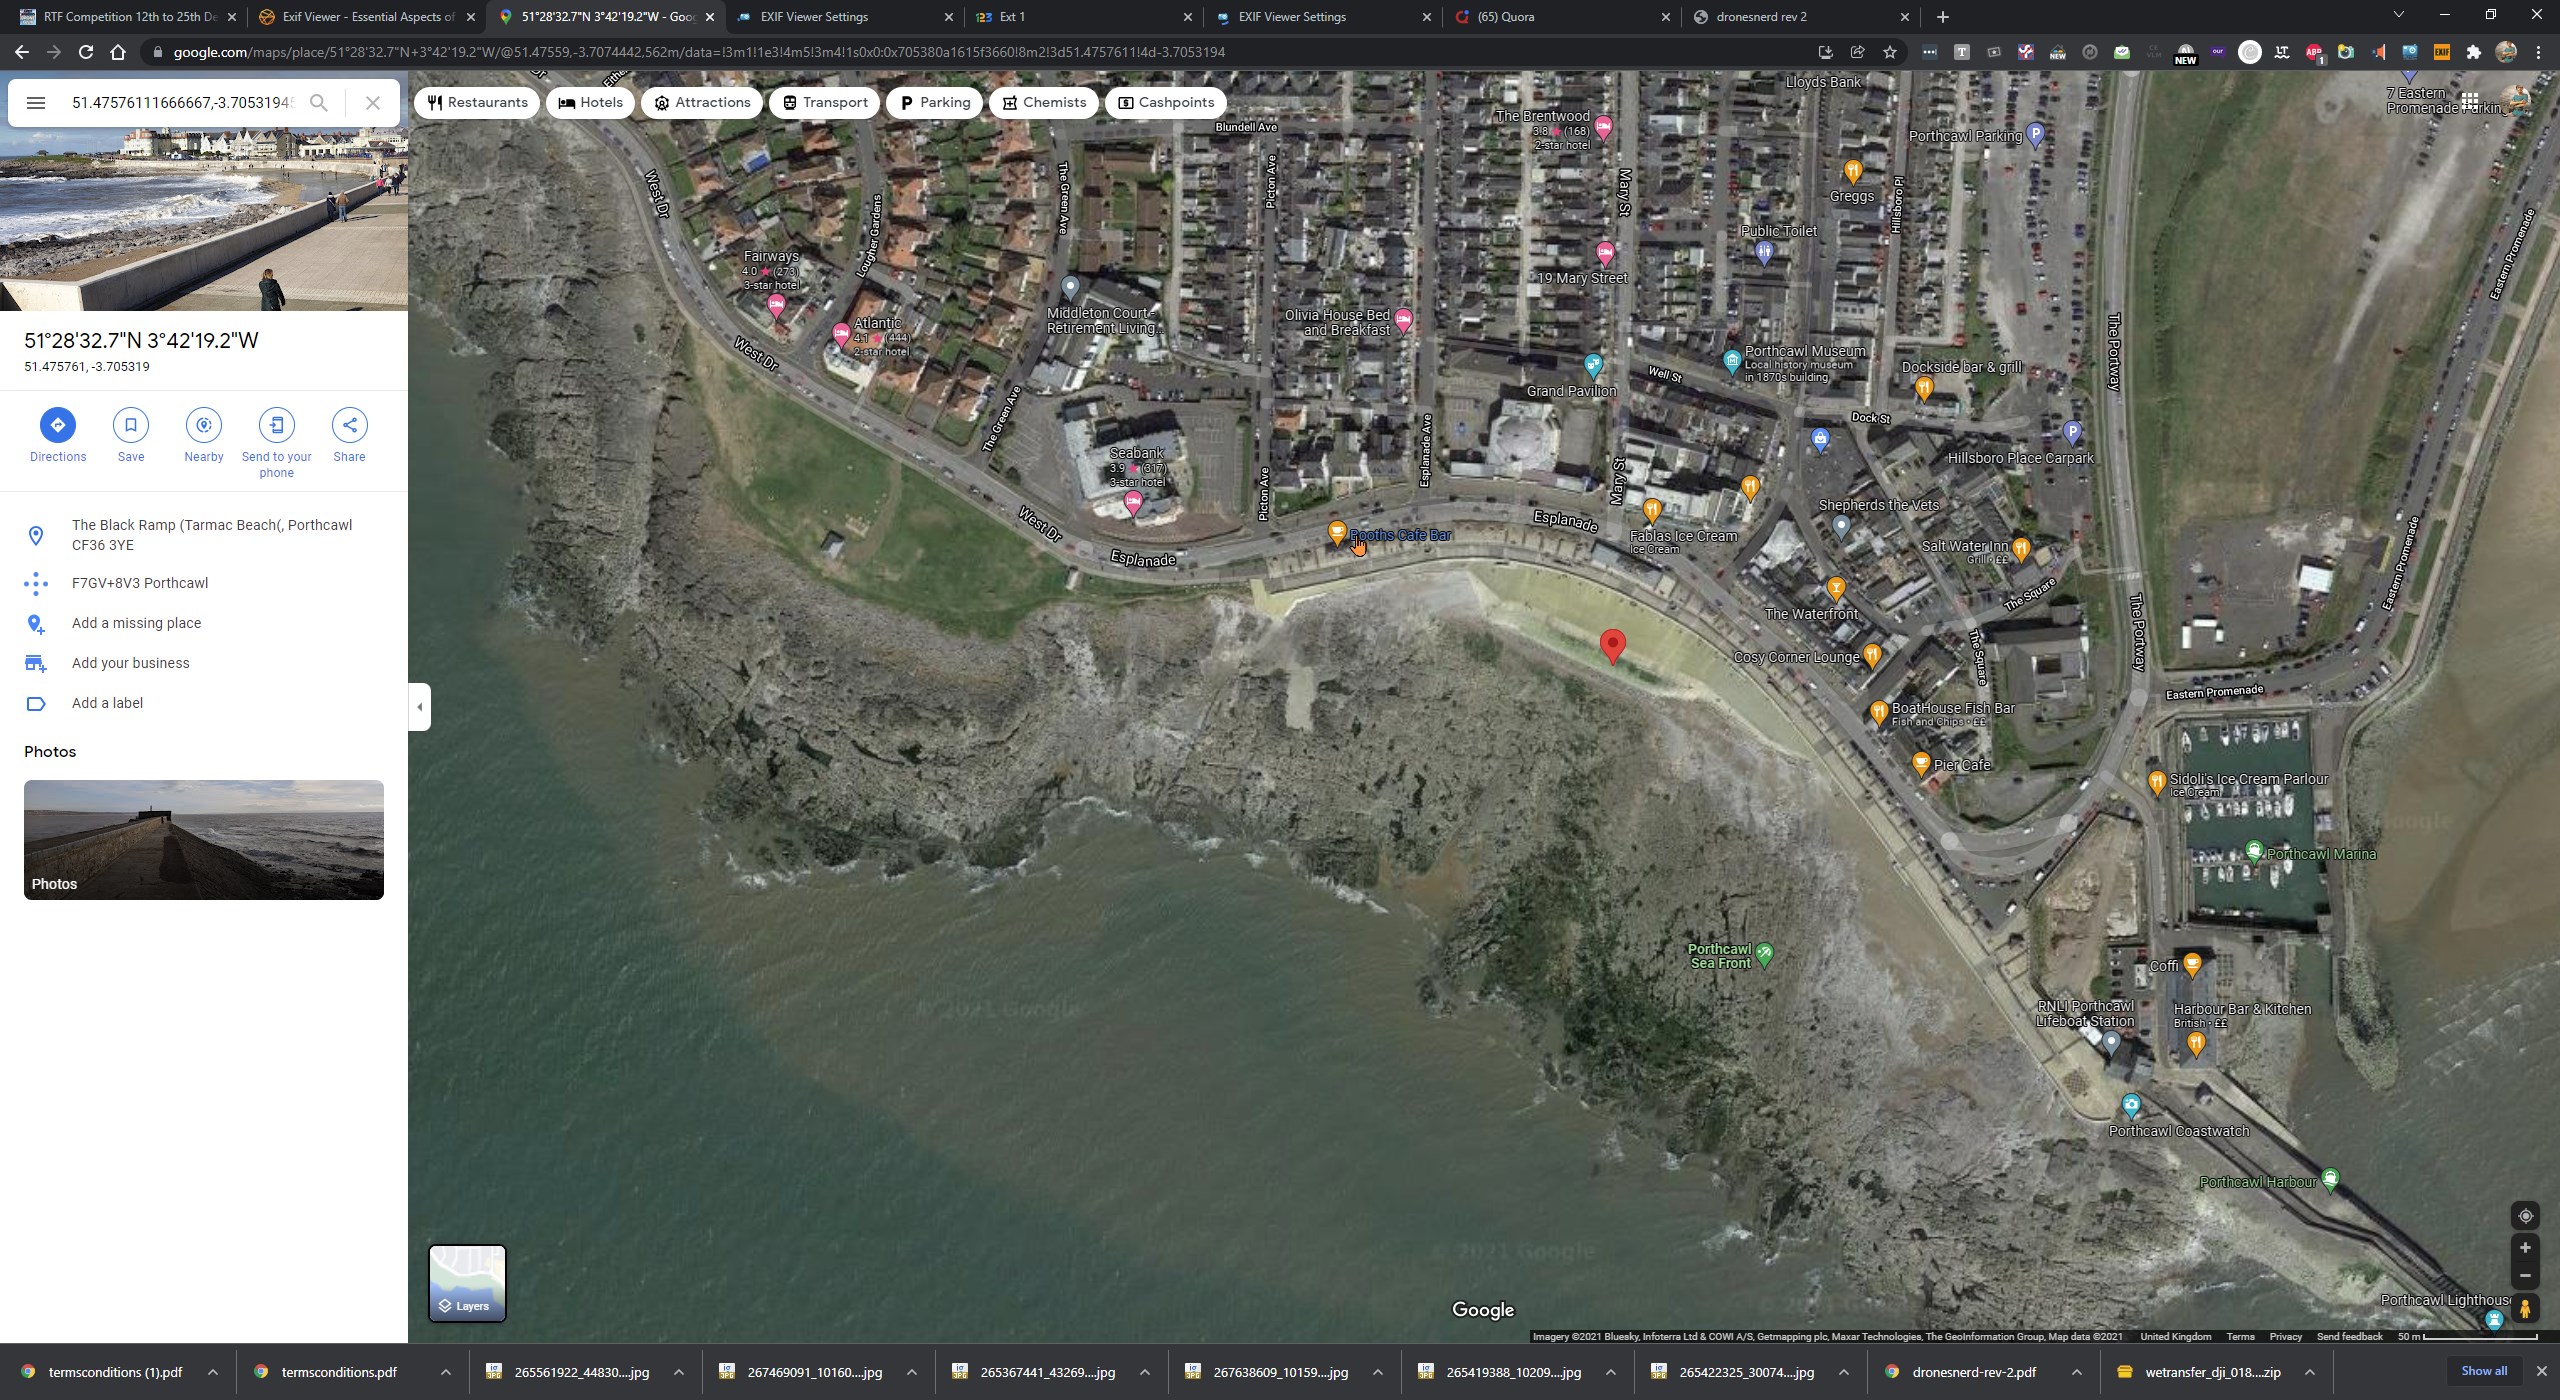Open the Photos thumbnail of the pier
2560x1400 pixels.
click(x=204, y=839)
